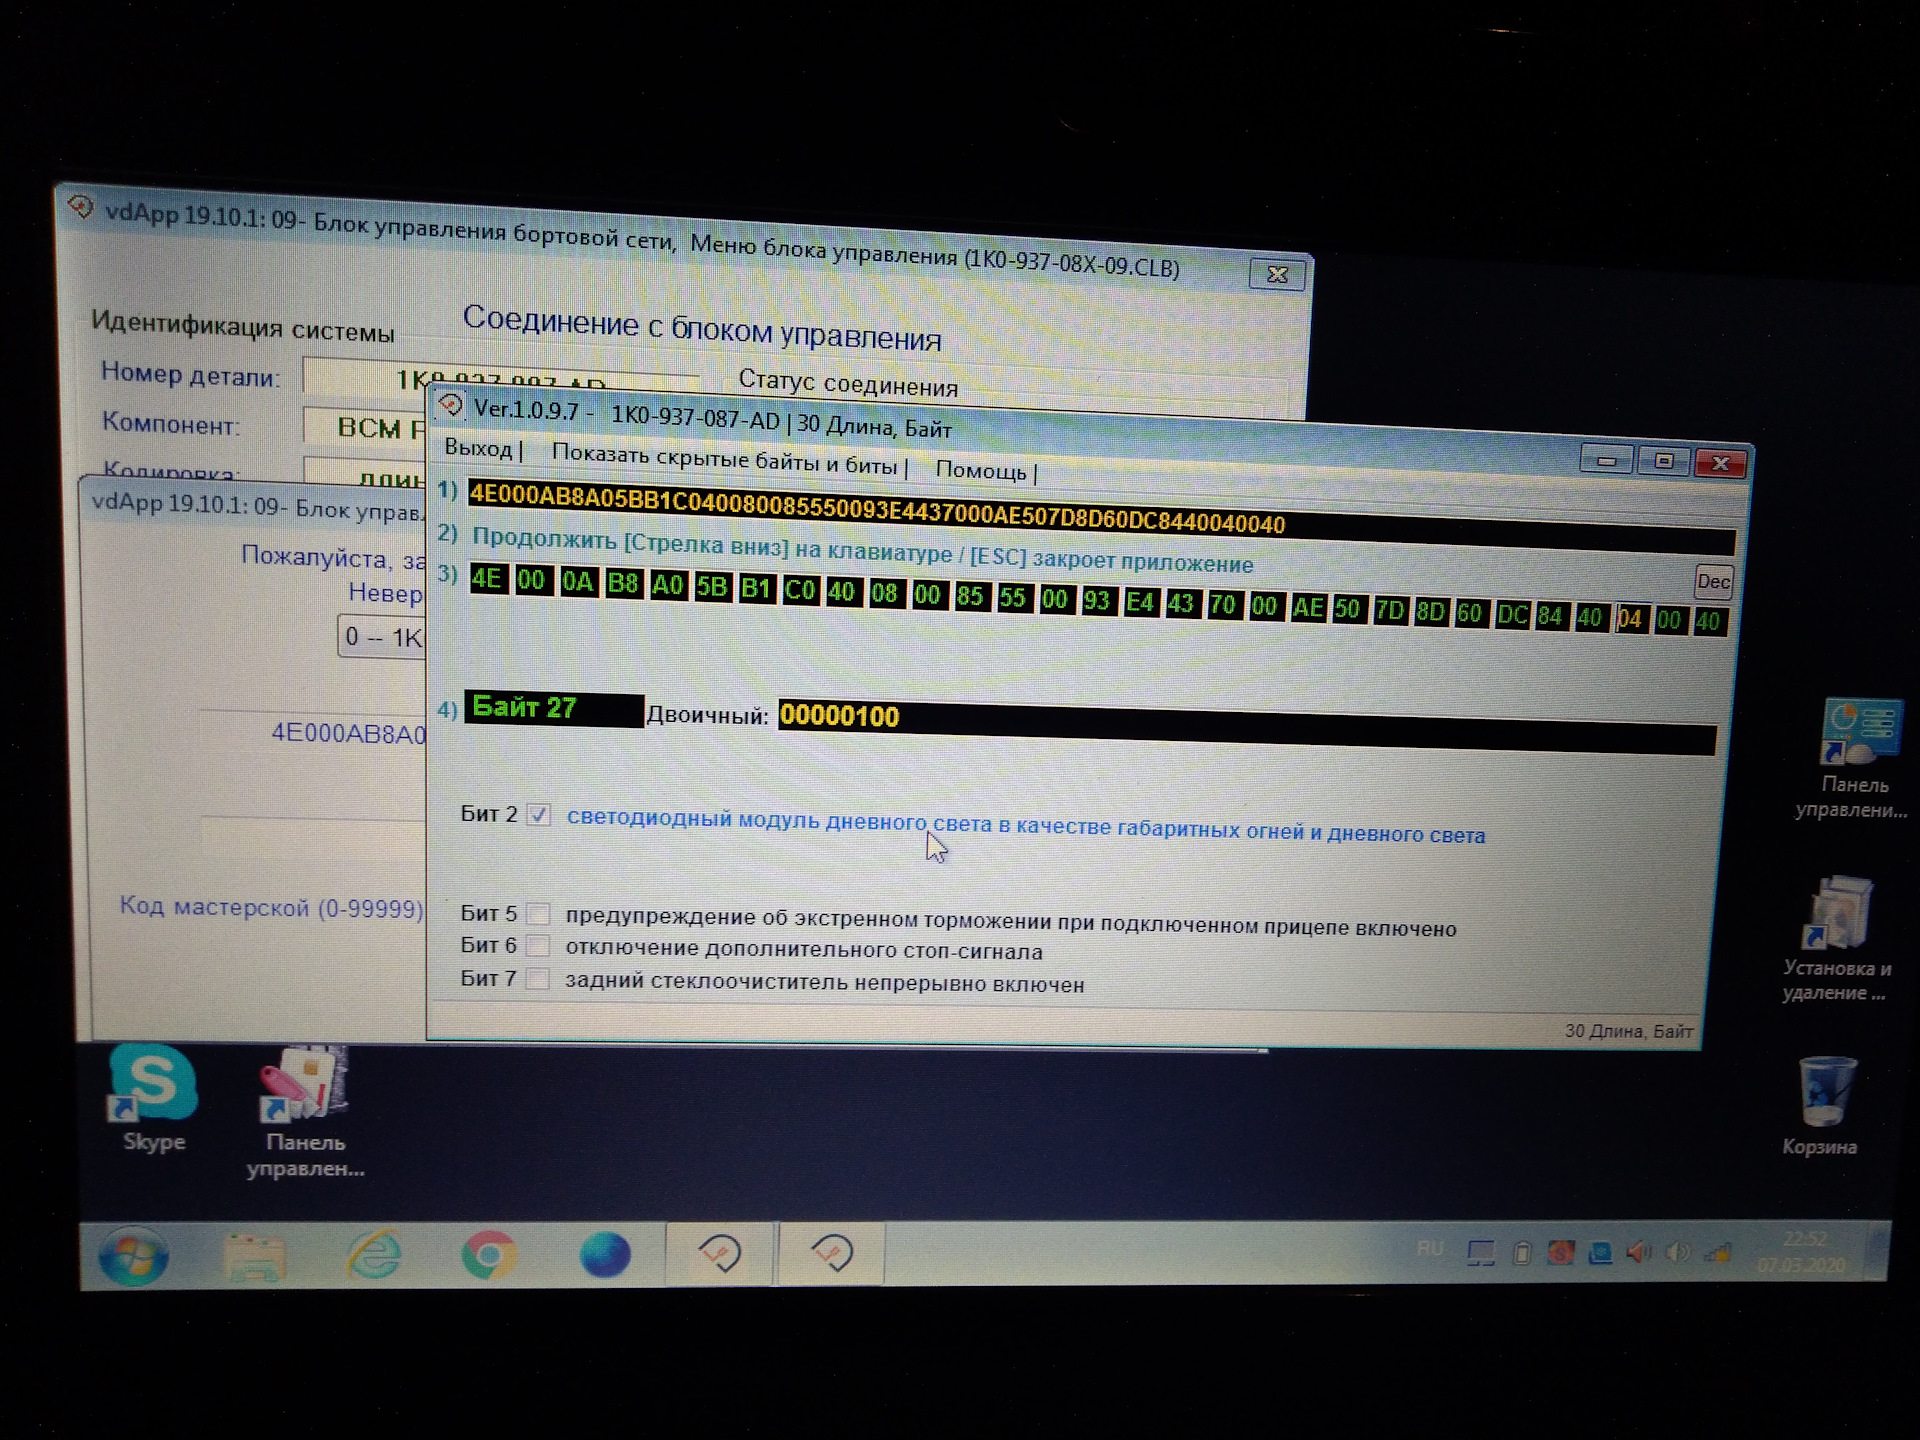
Task: Click the binary value field 00000100
Action: click(839, 716)
